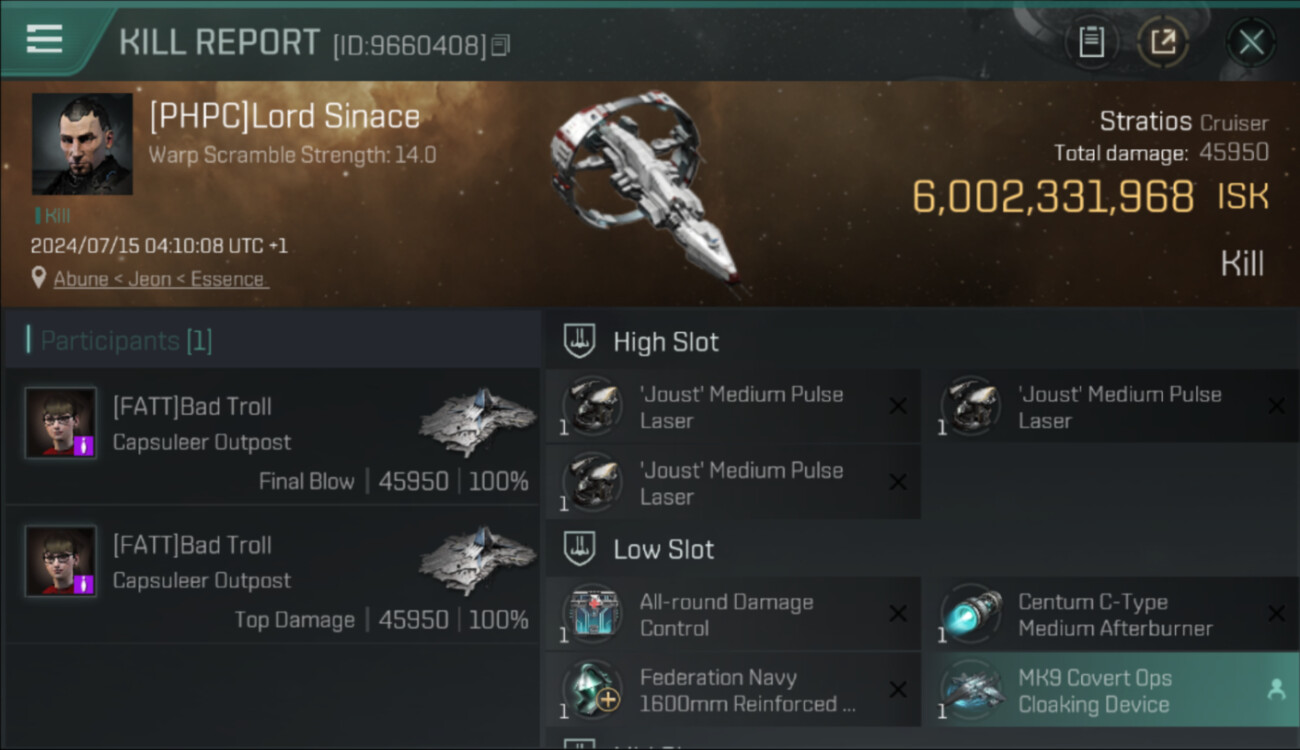Copy the kill report ID
The image size is (1300, 750).
click(500, 45)
